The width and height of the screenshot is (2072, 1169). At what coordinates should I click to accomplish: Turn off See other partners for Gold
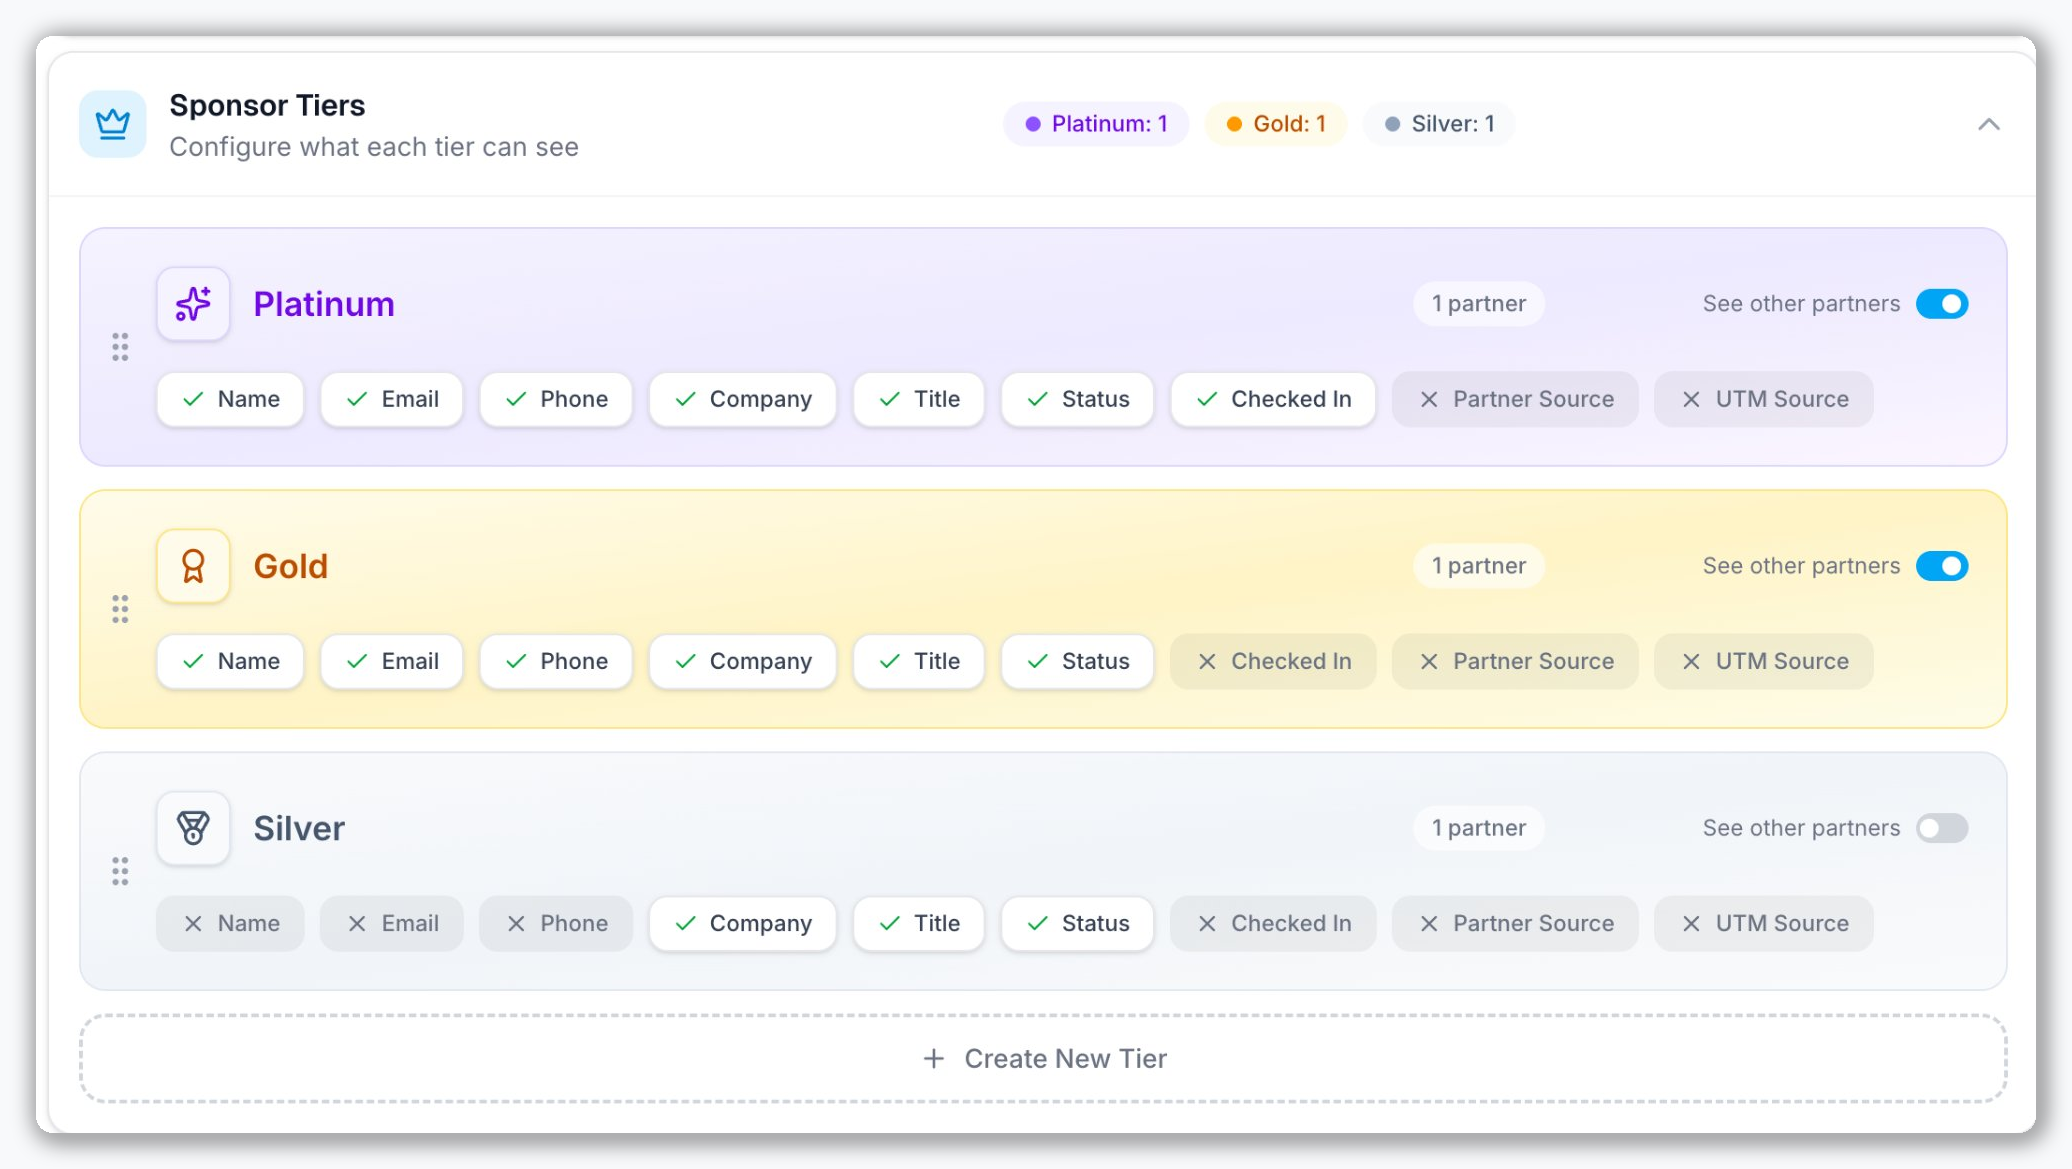(x=1942, y=566)
